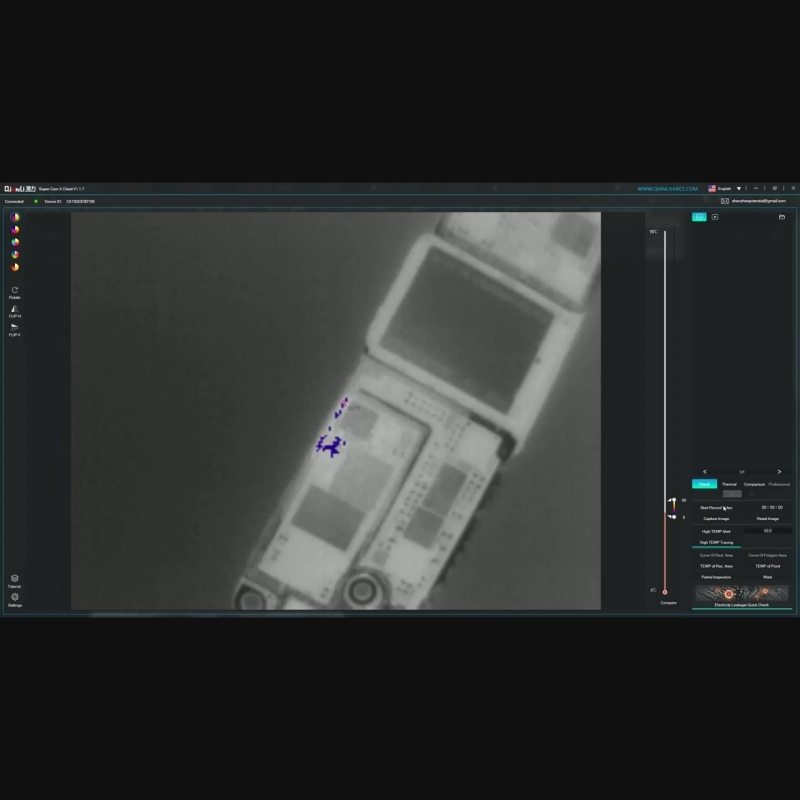Select the first color palette icon
Viewport: 800px width, 800px height.
[15, 218]
